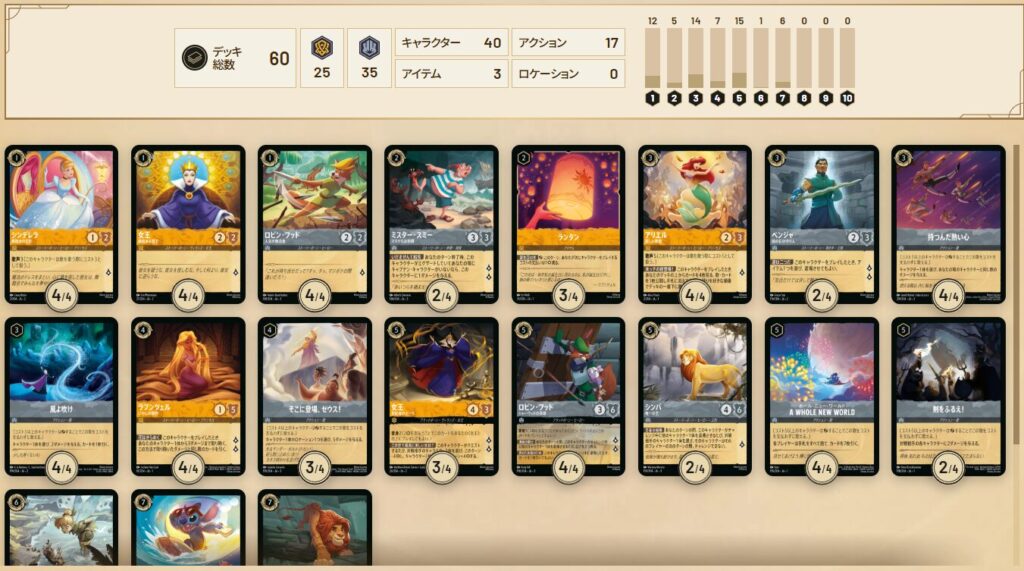Open the シンデレラ card thumbnail
1024x571 pixels.
coord(61,224)
